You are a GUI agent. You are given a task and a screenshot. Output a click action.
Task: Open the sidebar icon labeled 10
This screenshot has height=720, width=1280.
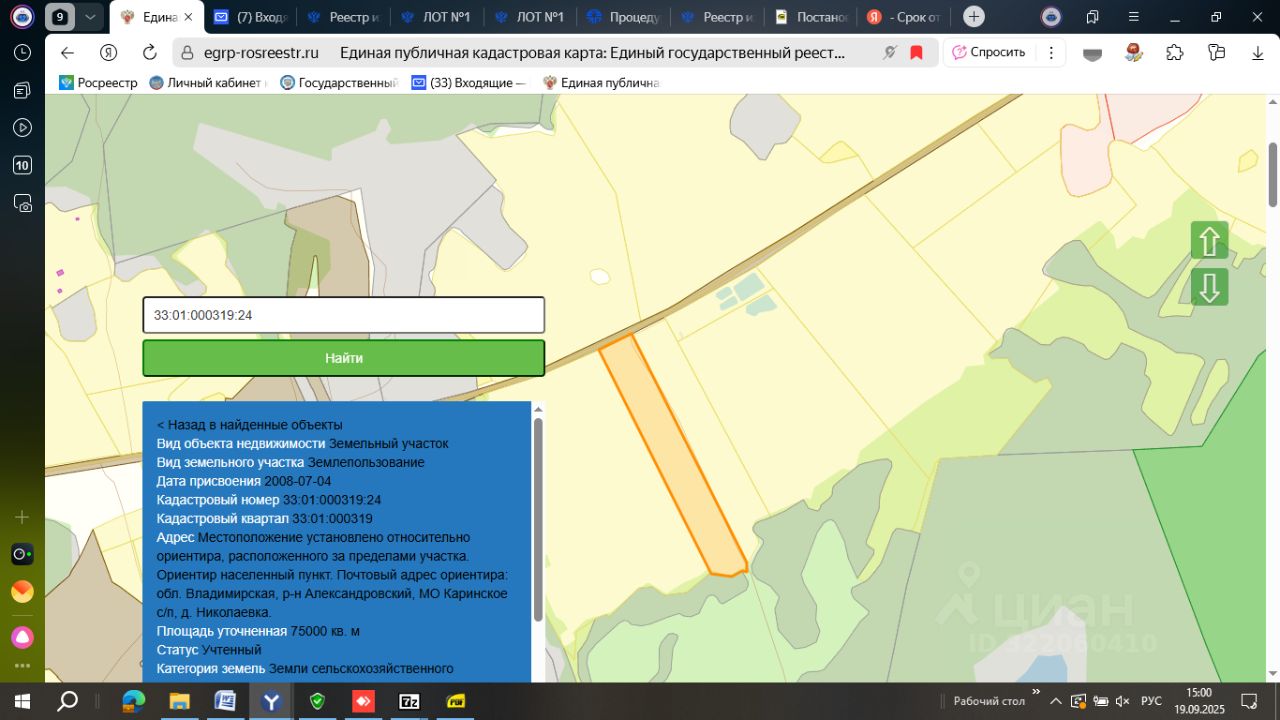pos(22,165)
